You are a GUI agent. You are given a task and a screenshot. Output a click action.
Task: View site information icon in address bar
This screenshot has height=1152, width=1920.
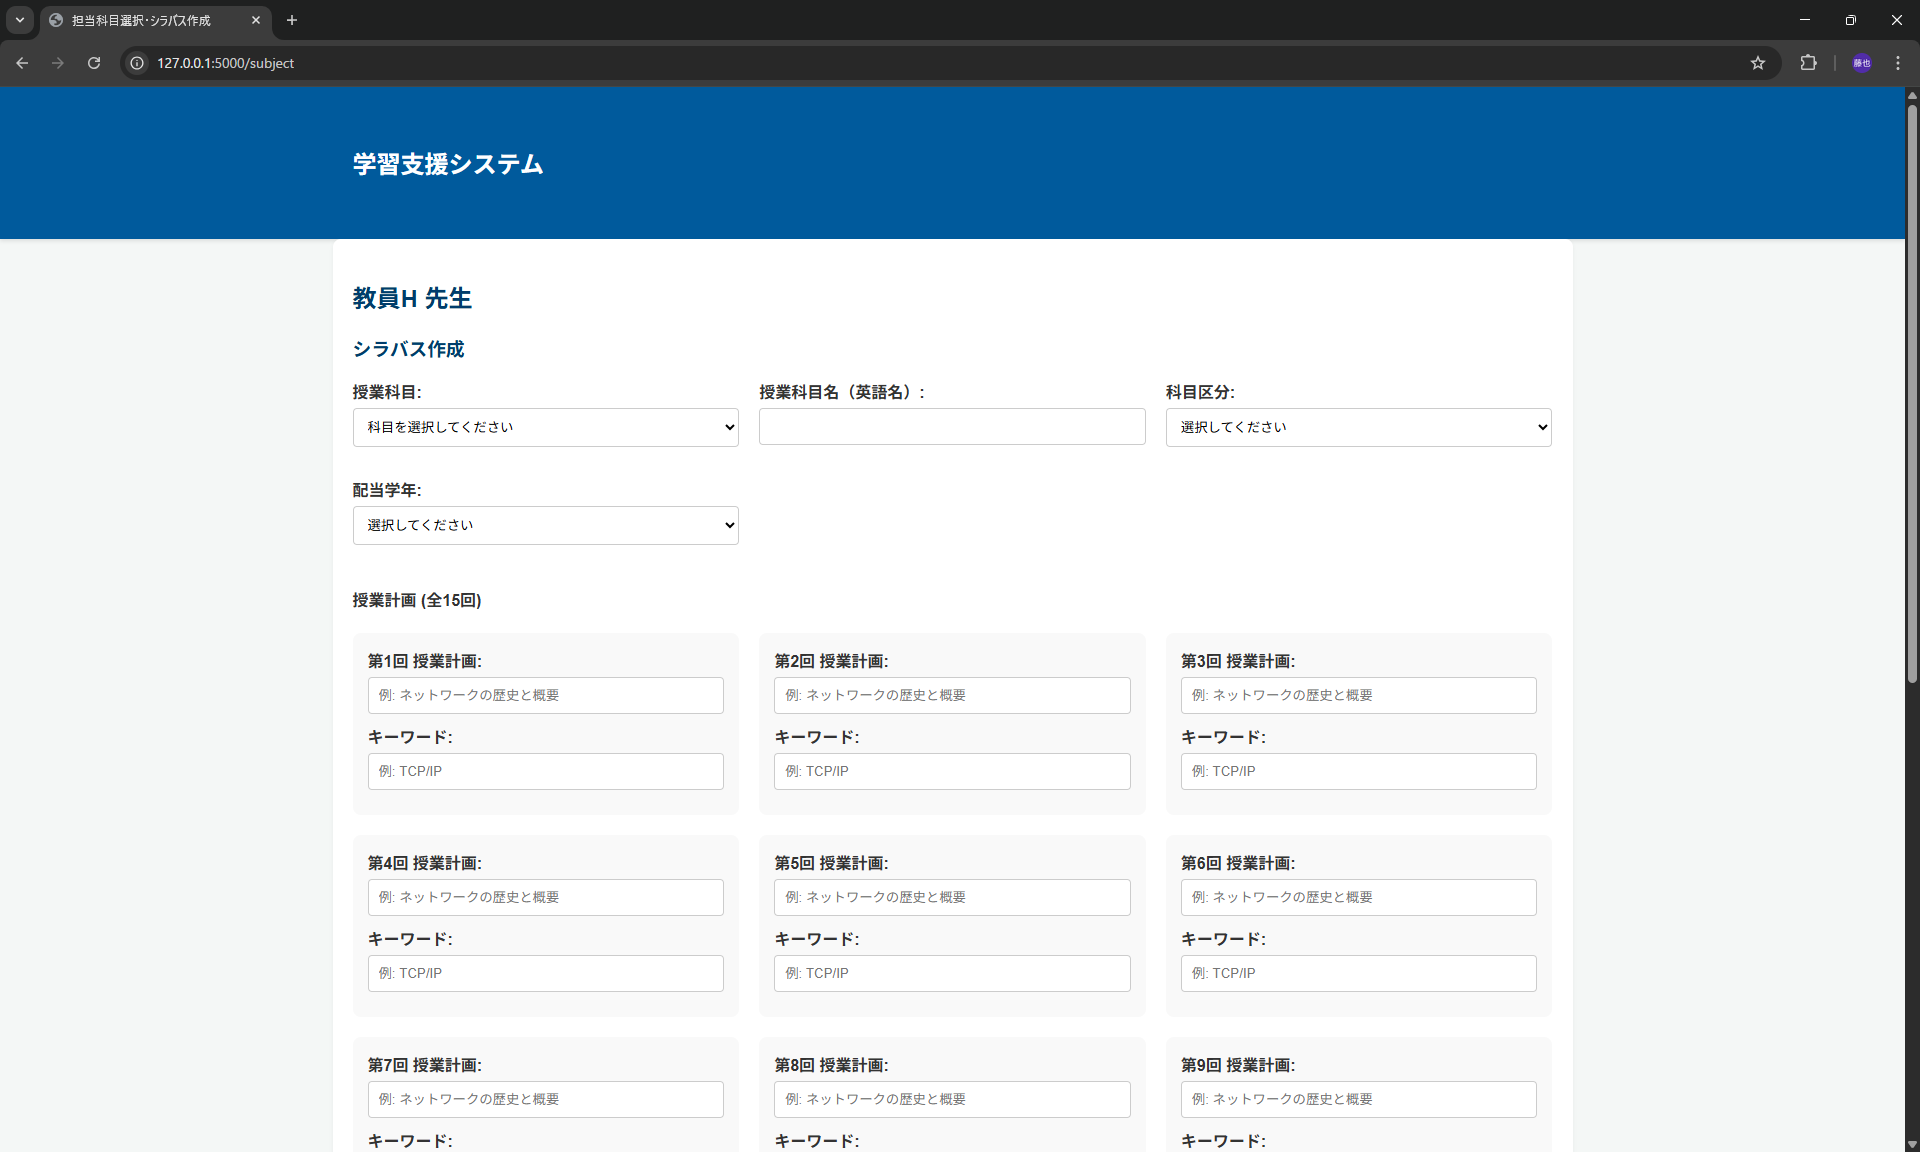tap(138, 63)
